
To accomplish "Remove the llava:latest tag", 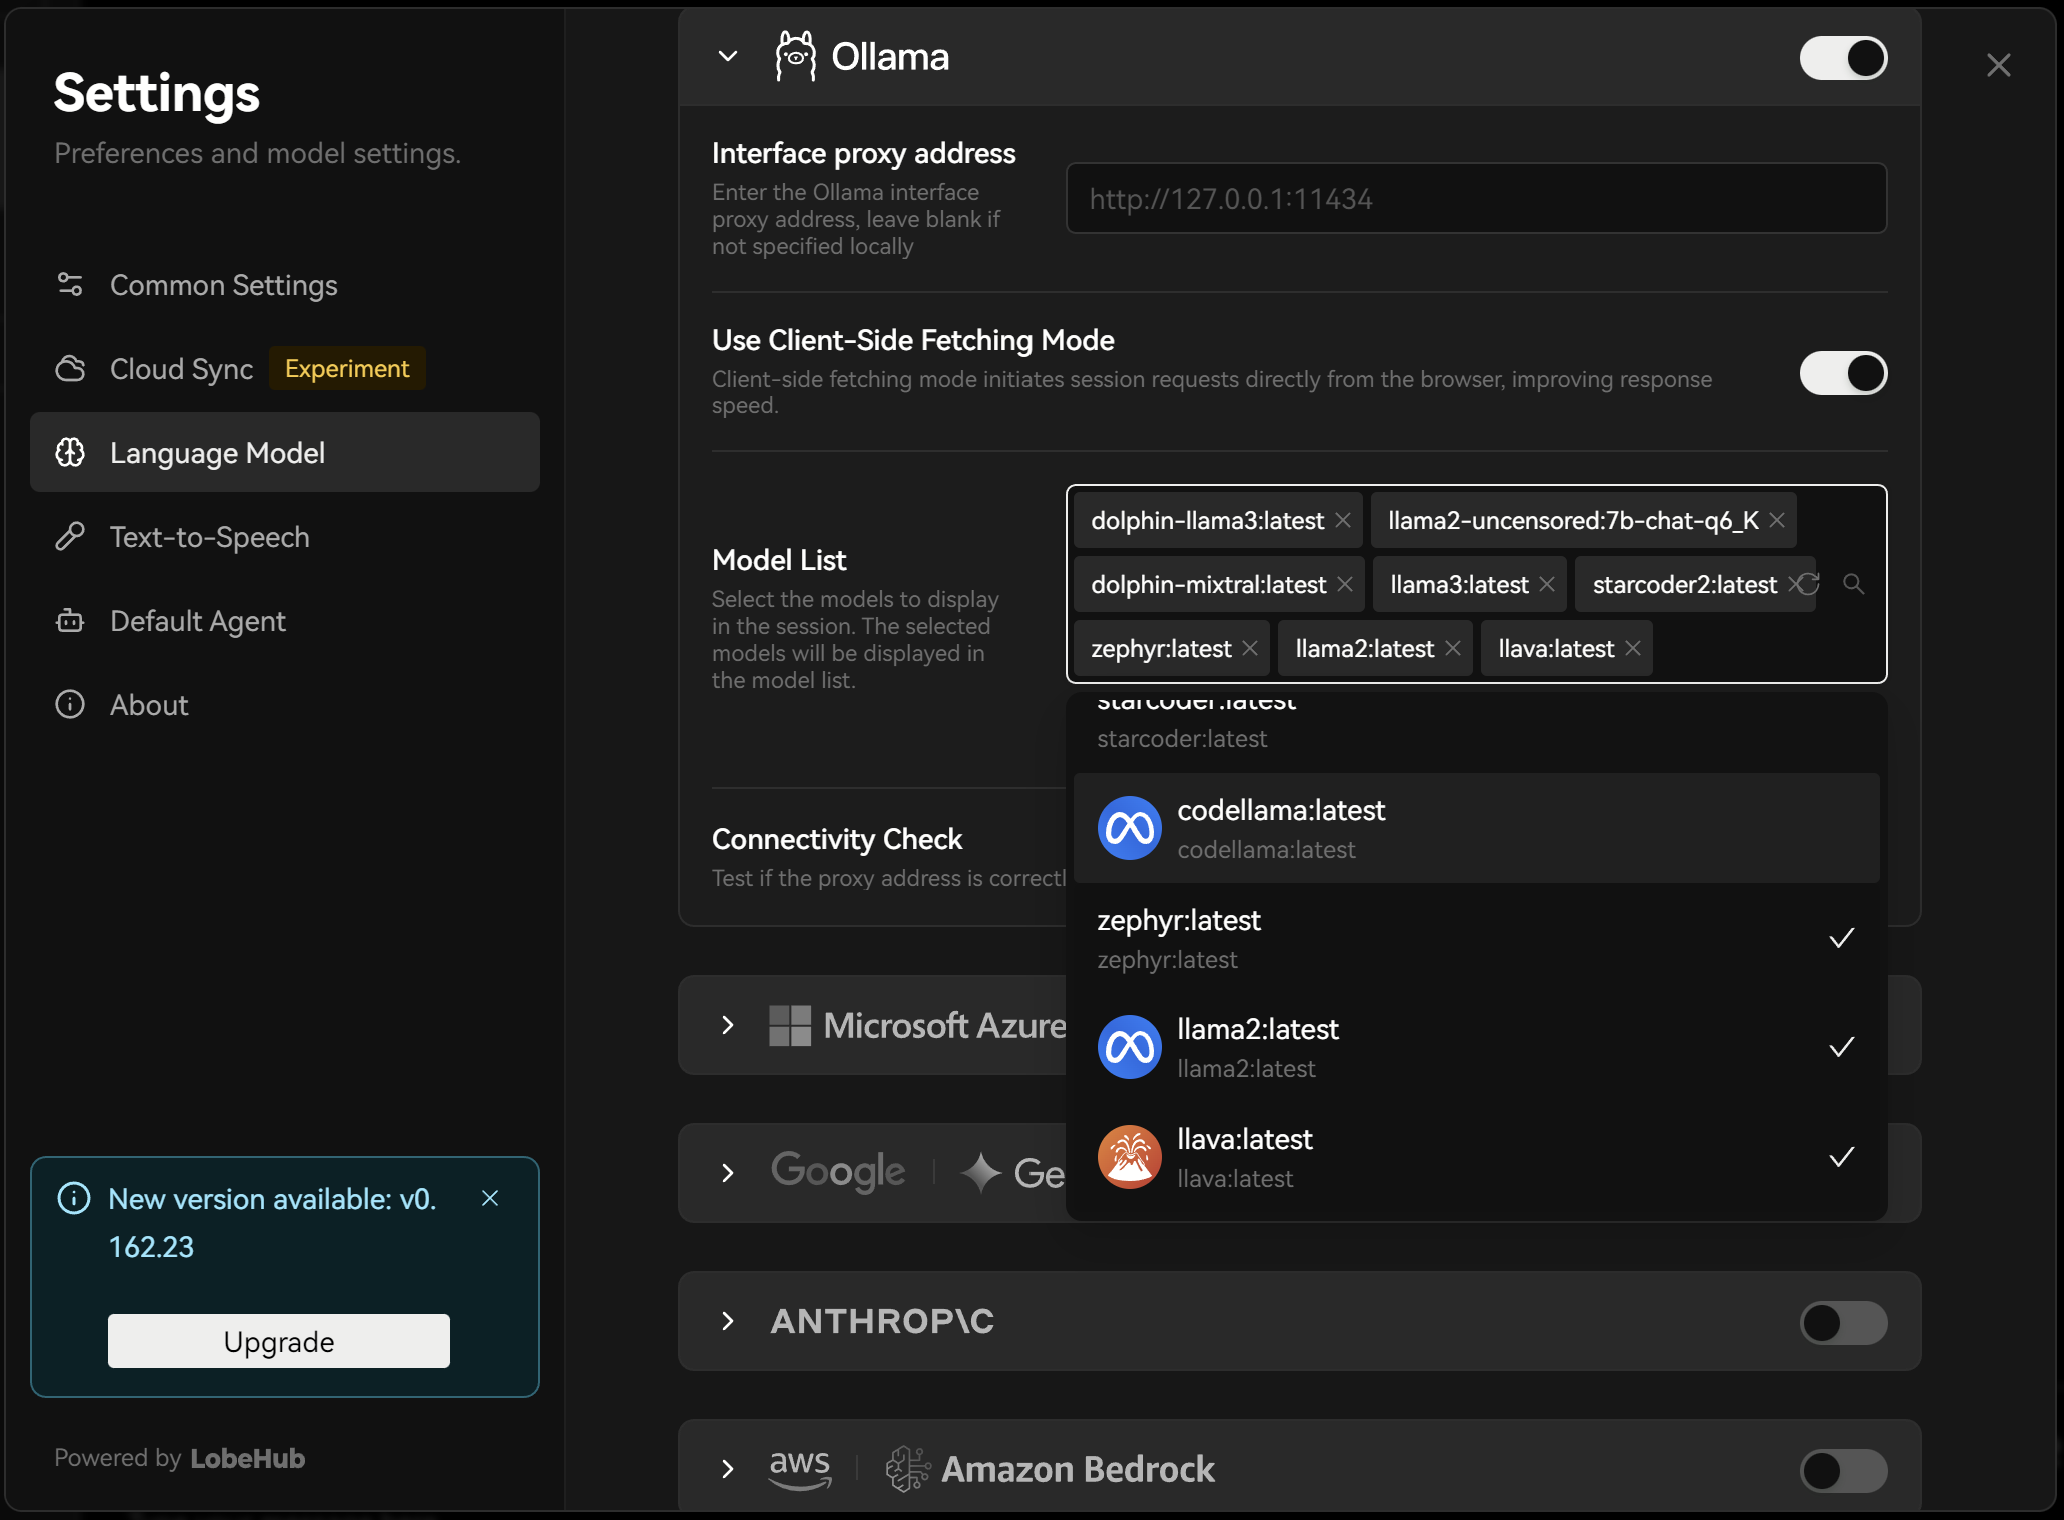I will [1633, 648].
